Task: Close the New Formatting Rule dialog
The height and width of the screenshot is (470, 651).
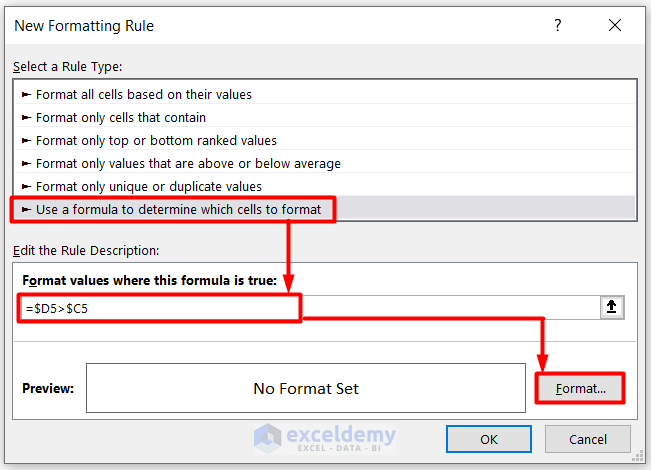Action: [x=616, y=25]
